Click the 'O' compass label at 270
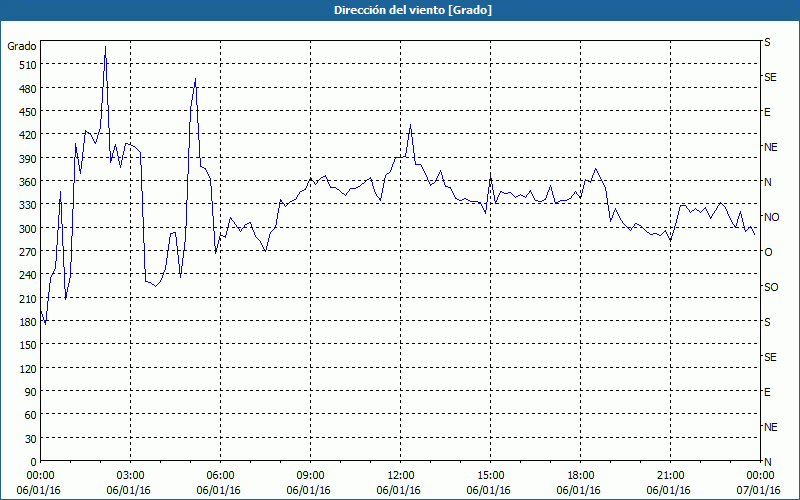This screenshot has width=800, height=500. point(768,252)
